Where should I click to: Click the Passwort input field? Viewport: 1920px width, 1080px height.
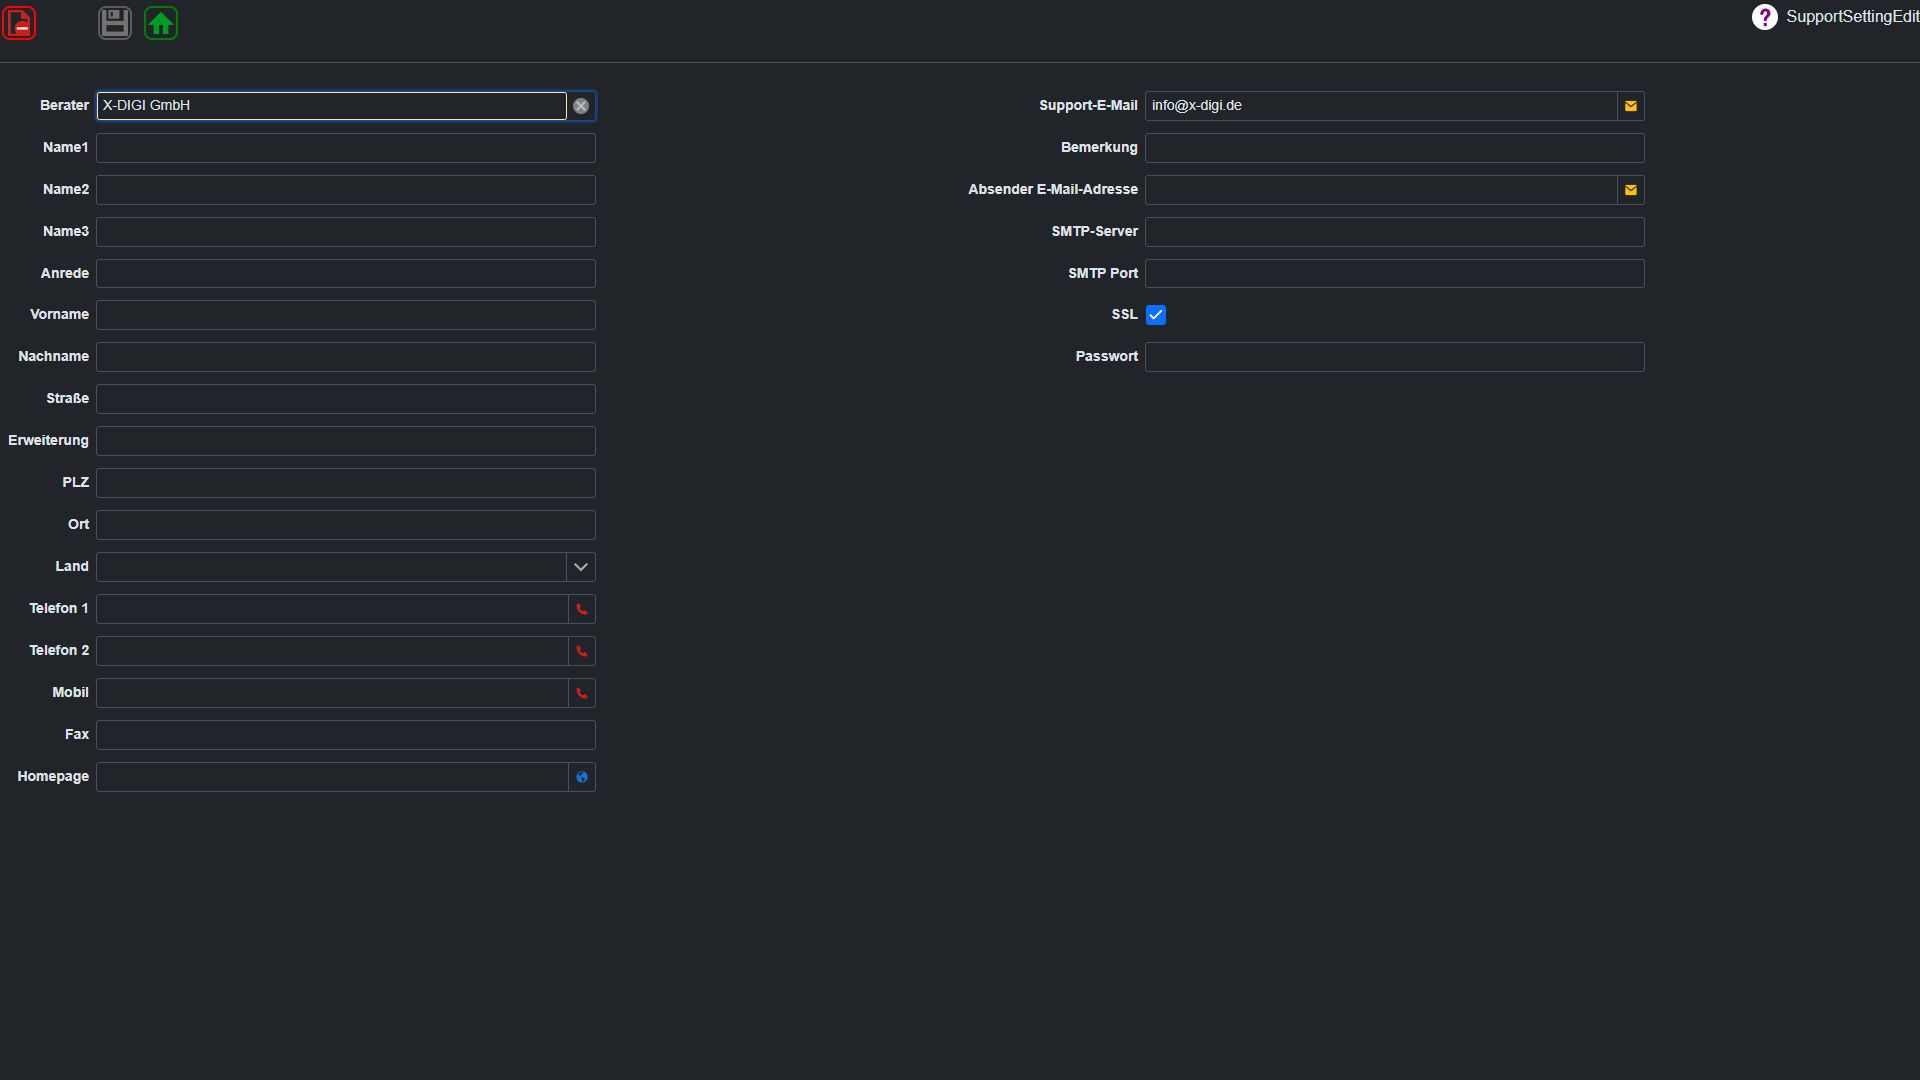click(1395, 357)
